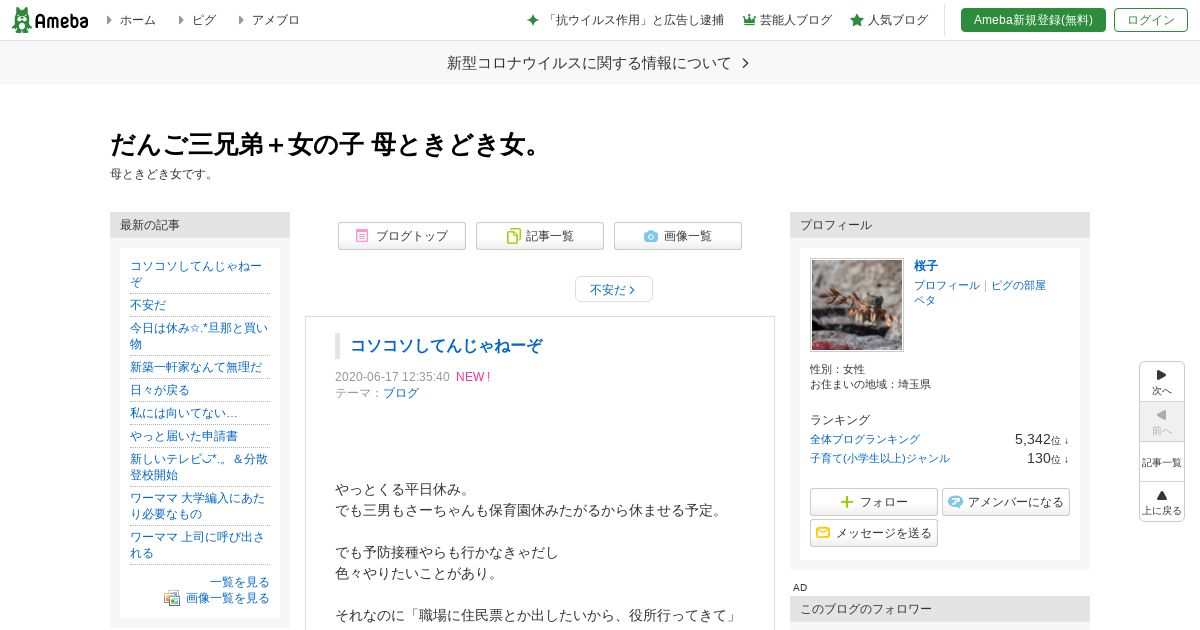Click green plus icon on フォロー button
This screenshot has width=1200, height=630.
(847, 502)
